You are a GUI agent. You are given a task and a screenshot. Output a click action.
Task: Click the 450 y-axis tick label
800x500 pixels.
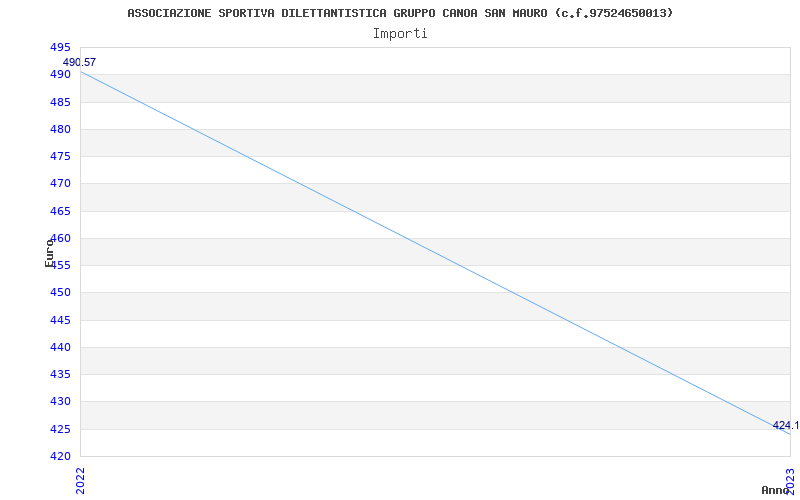[x=60, y=293]
